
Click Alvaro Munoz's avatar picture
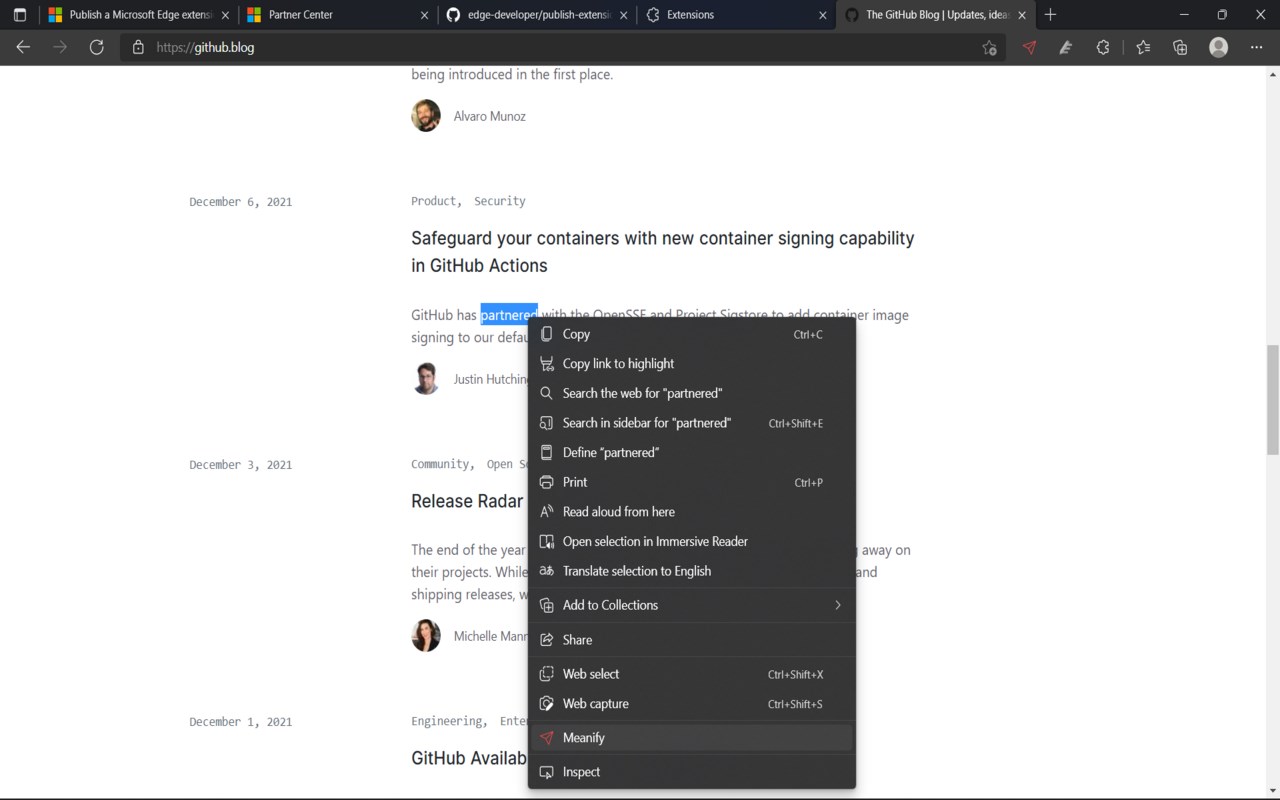pyautogui.click(x=426, y=116)
